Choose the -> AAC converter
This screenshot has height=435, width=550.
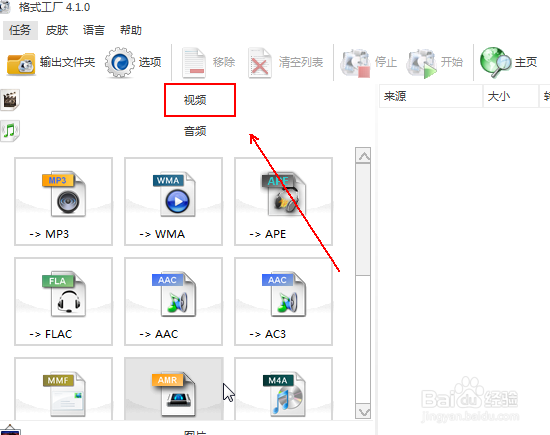pyautogui.click(x=174, y=301)
